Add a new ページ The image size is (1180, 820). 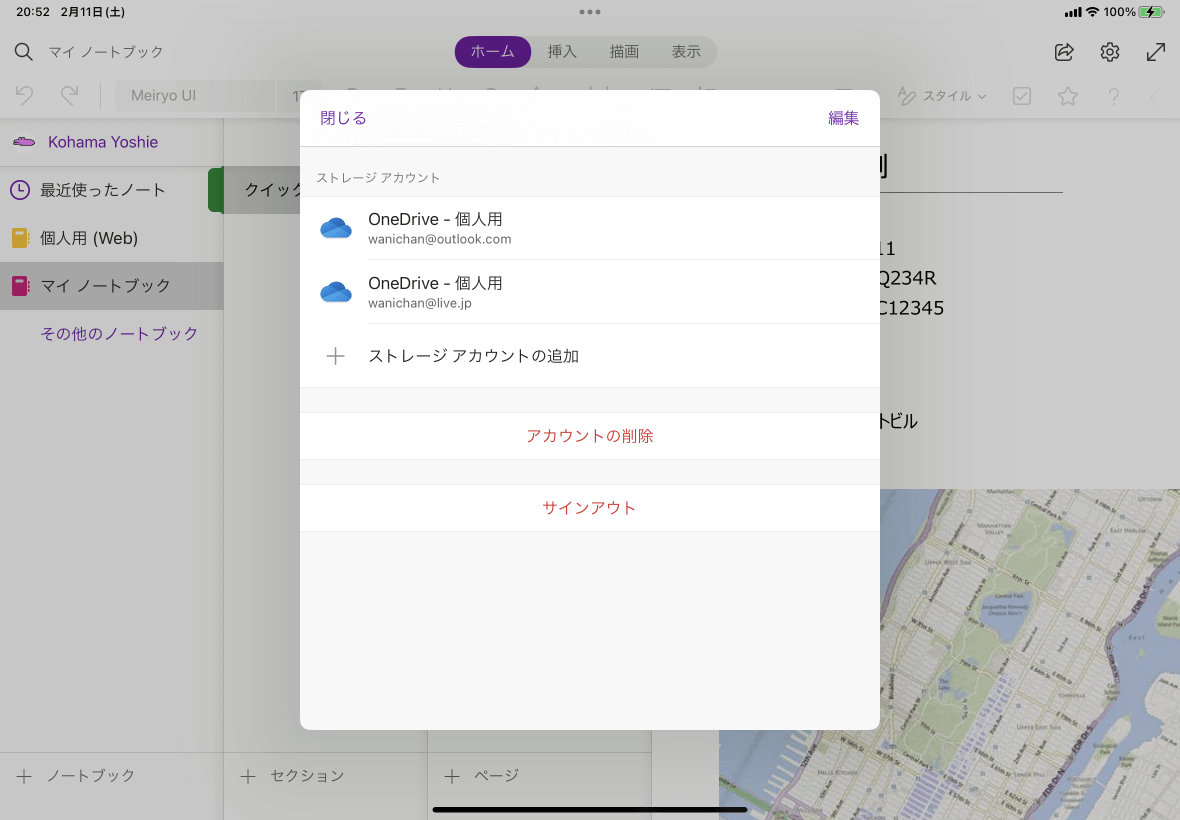click(482, 776)
